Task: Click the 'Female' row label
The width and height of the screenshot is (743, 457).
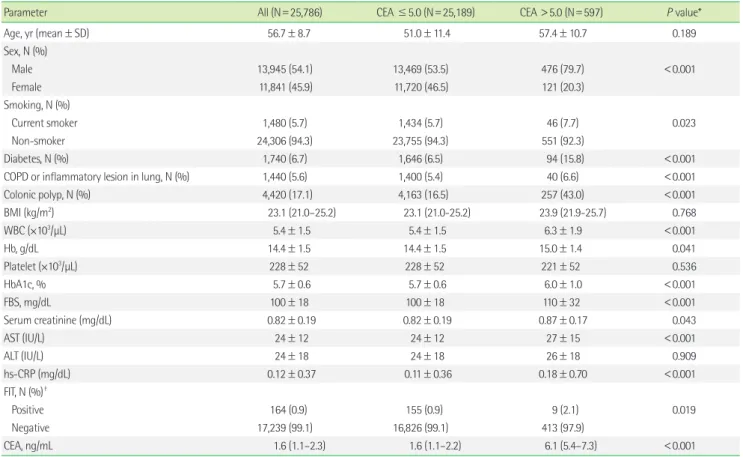Action: pyautogui.click(x=26, y=87)
